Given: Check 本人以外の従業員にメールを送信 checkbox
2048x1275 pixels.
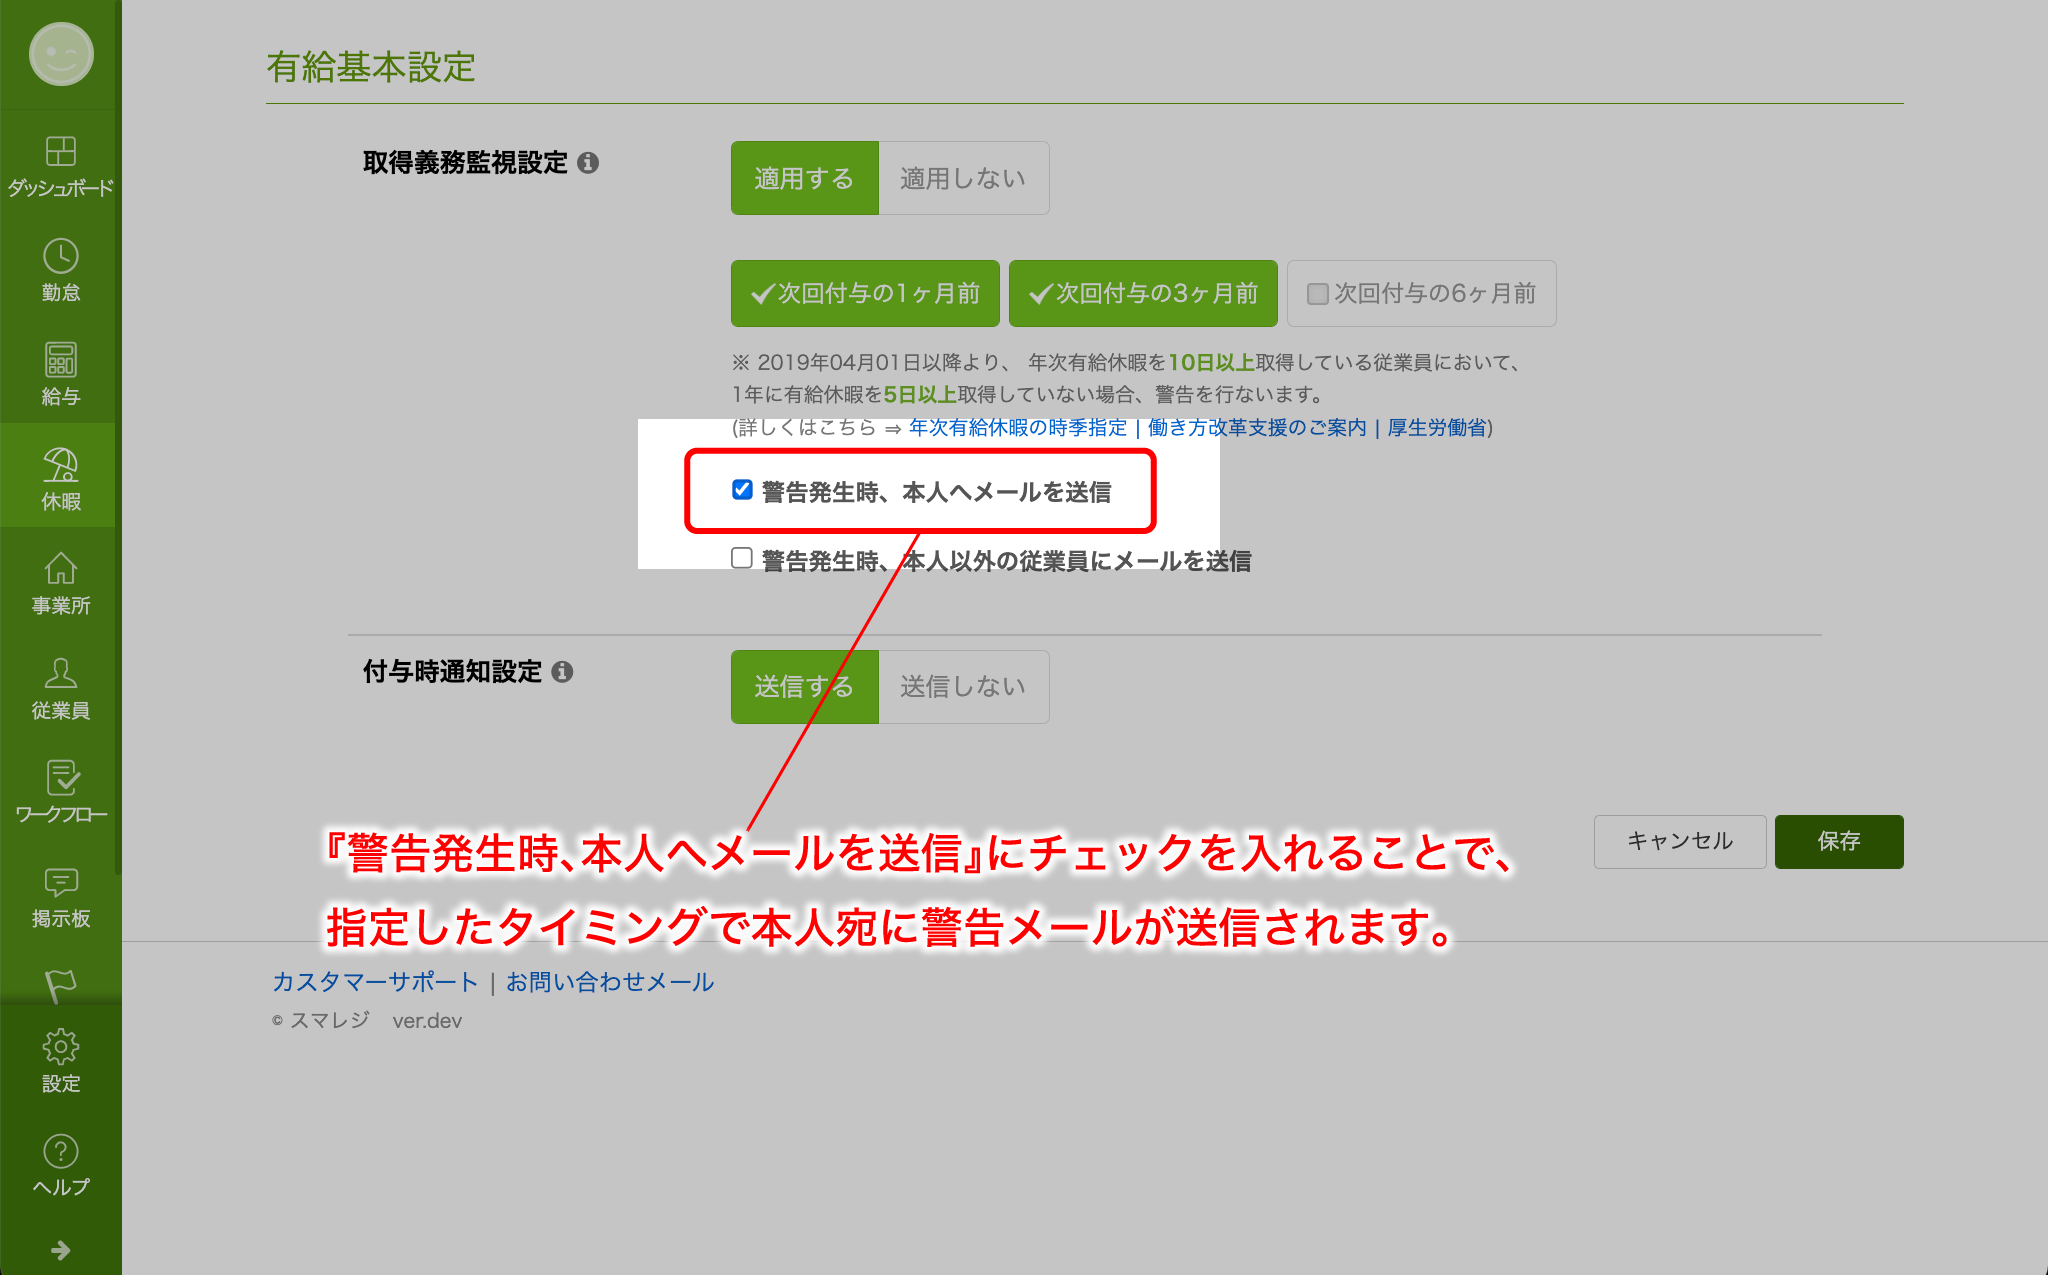Looking at the screenshot, I should [x=742, y=558].
